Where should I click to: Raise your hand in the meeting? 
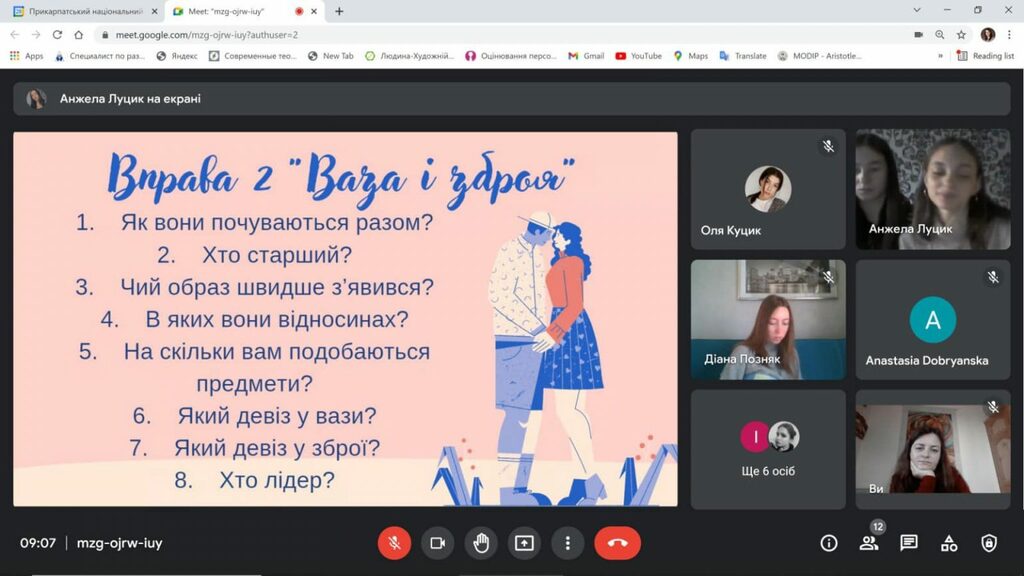tap(481, 543)
